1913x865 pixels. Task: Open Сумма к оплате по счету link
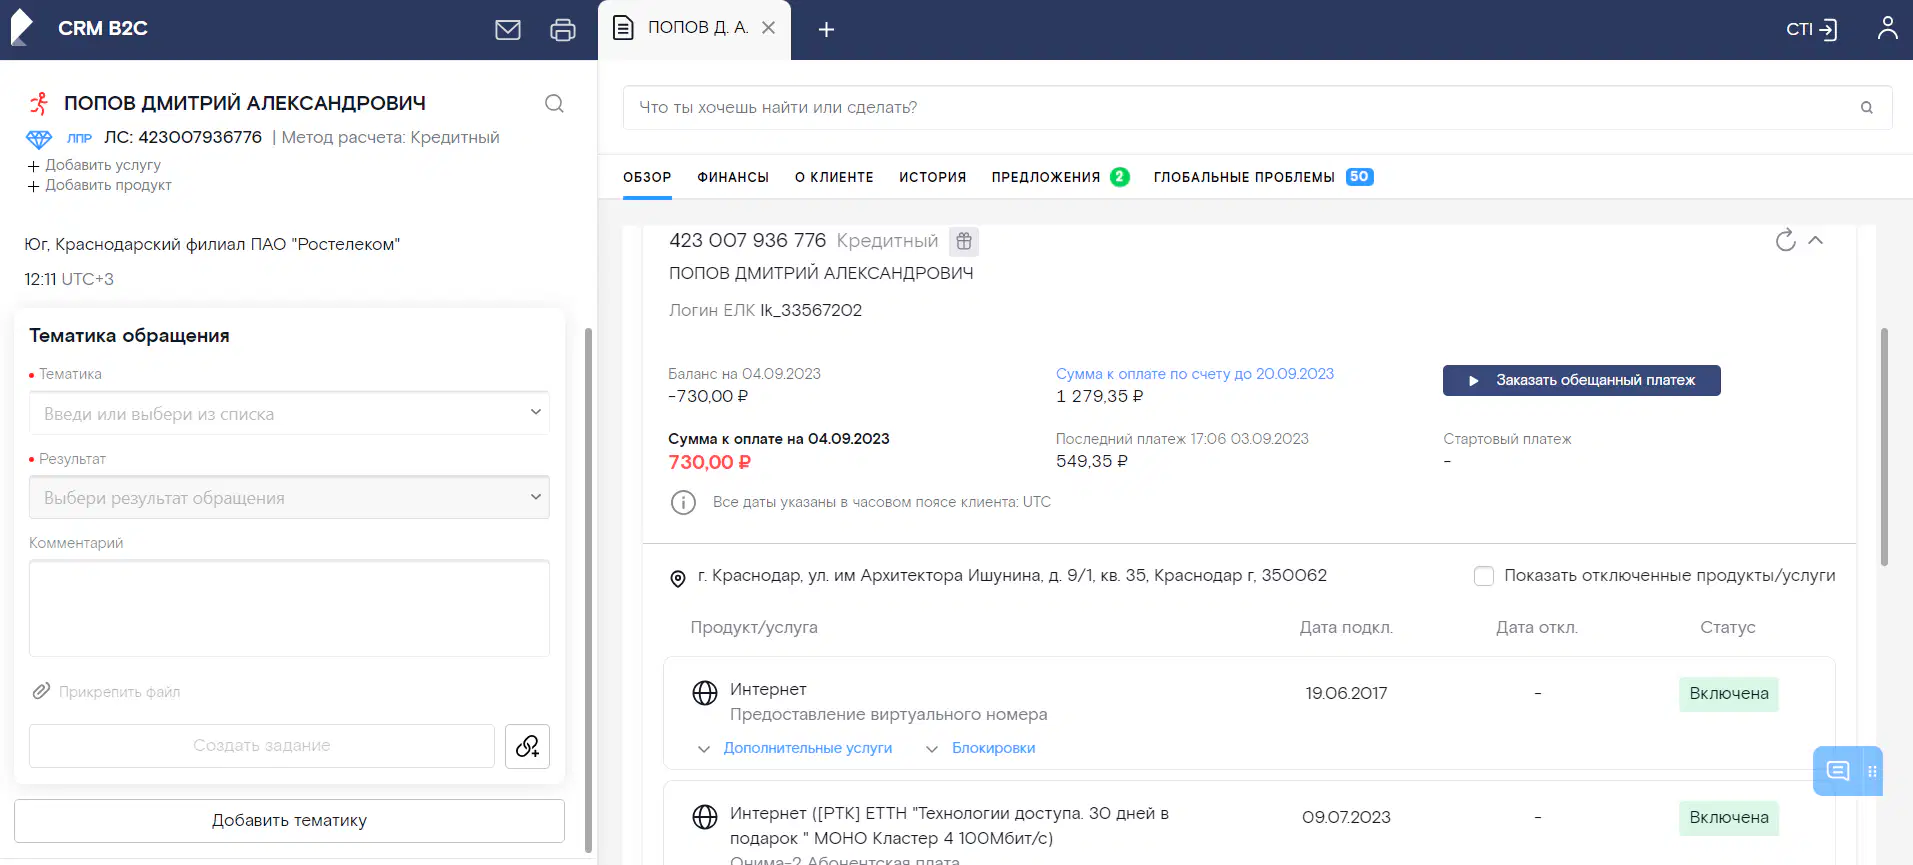(1195, 374)
